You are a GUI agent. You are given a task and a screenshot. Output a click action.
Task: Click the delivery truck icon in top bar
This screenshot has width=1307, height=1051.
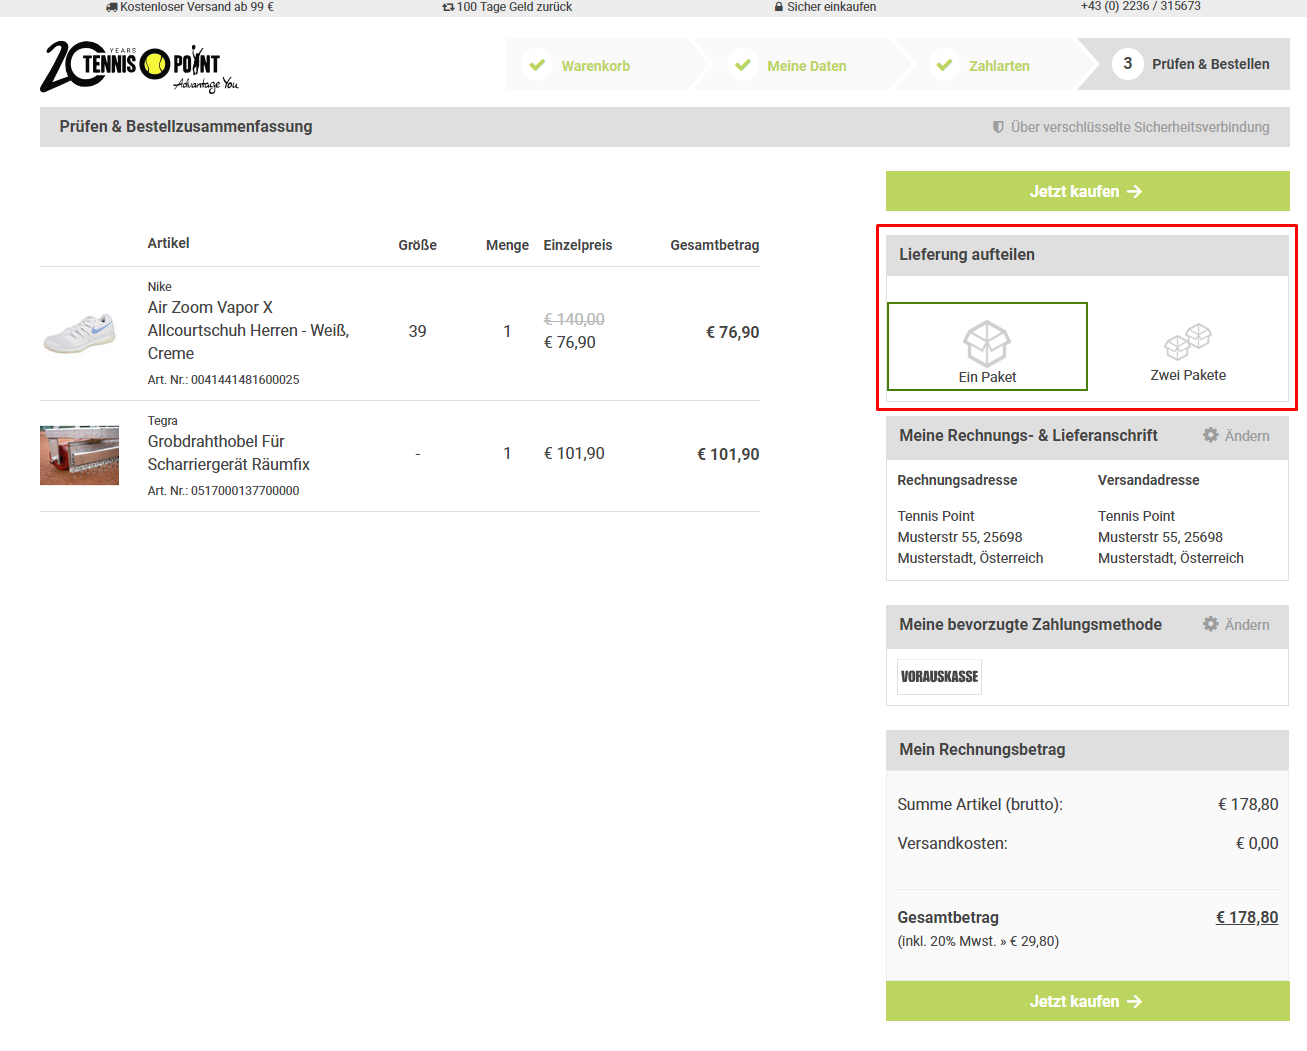coord(112,7)
